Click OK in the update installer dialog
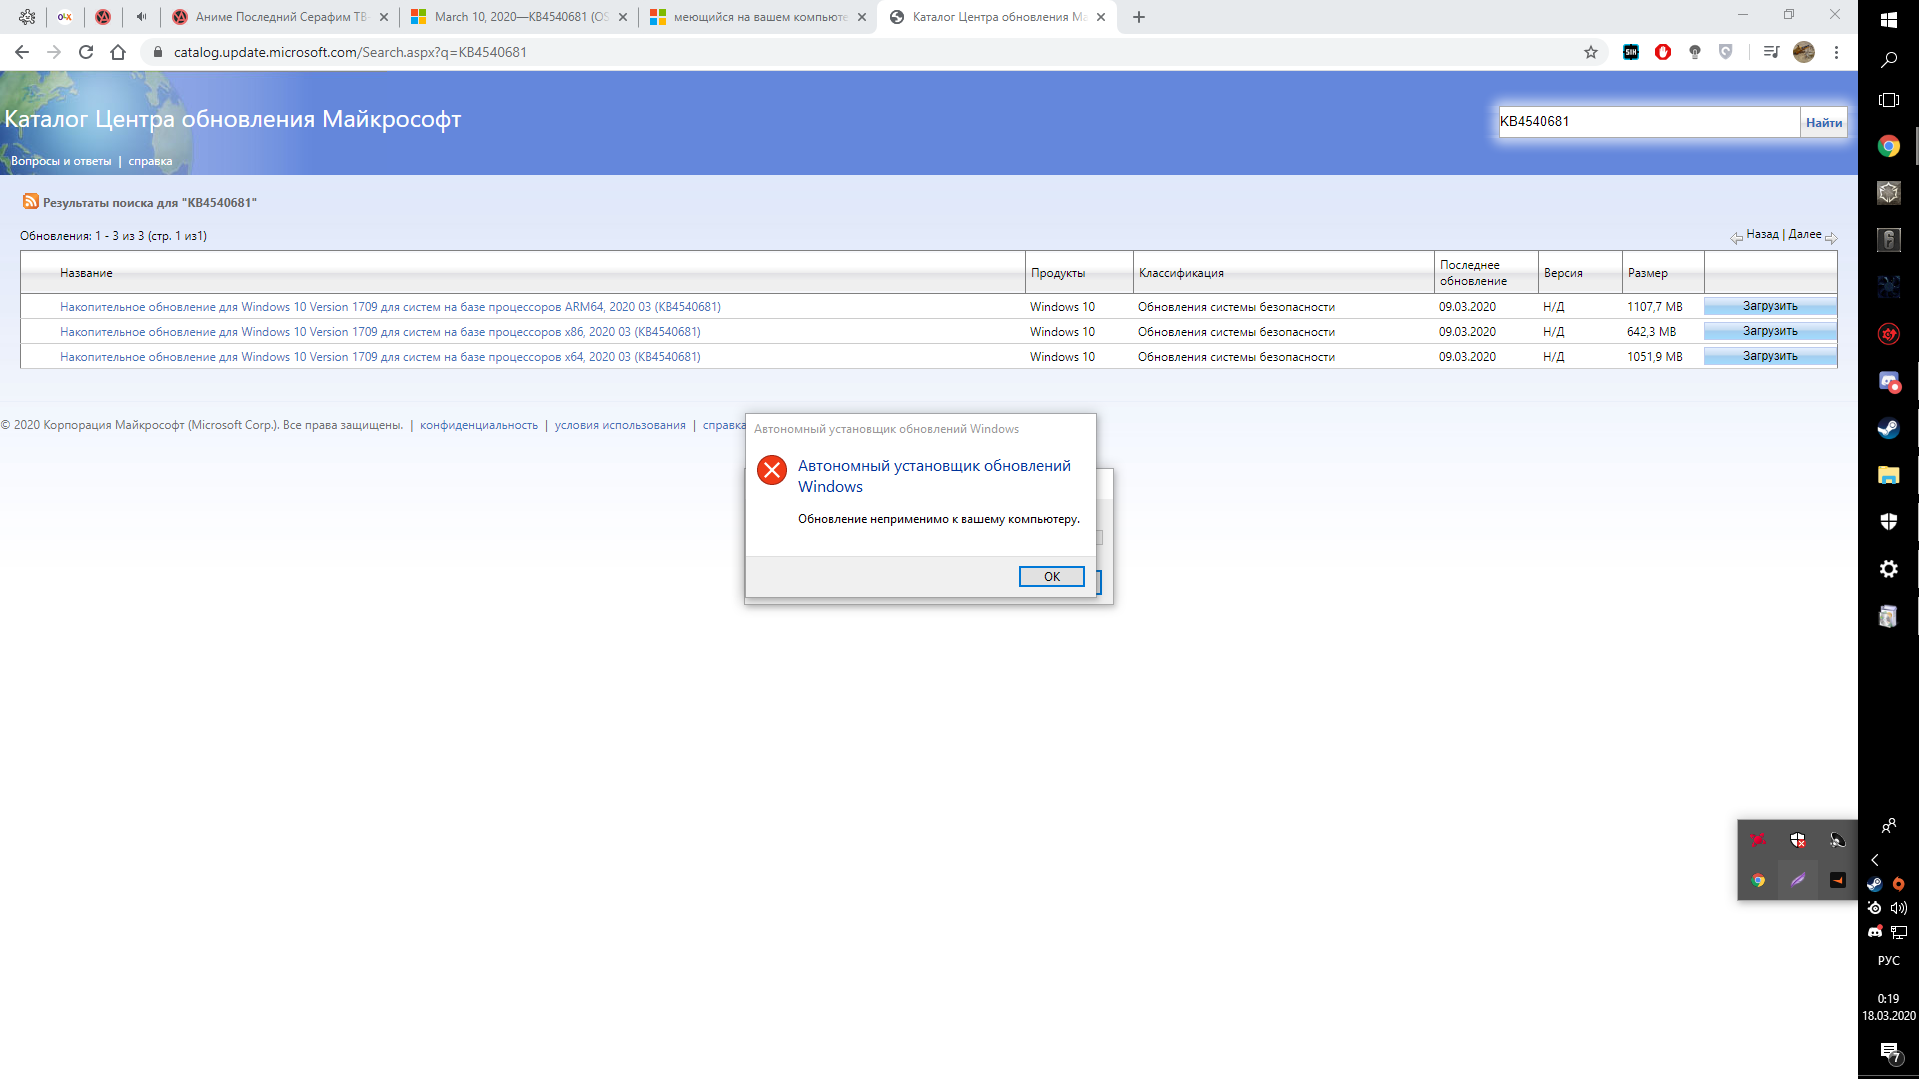1919x1079 pixels. click(1051, 576)
